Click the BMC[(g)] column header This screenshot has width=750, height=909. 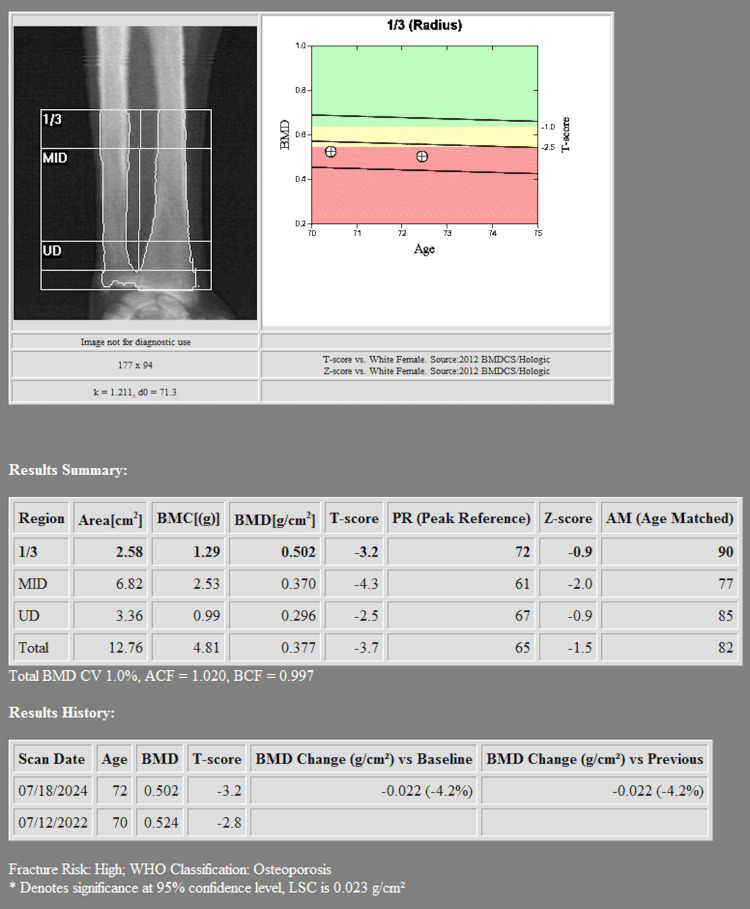(x=188, y=518)
